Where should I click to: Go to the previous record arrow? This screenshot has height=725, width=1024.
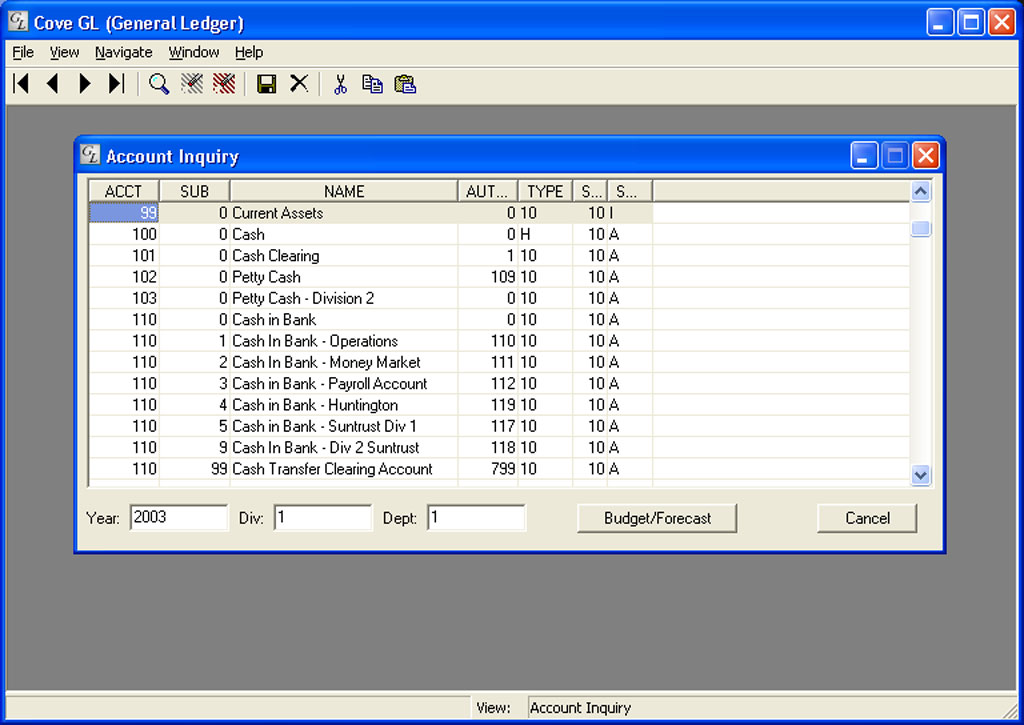click(x=53, y=84)
